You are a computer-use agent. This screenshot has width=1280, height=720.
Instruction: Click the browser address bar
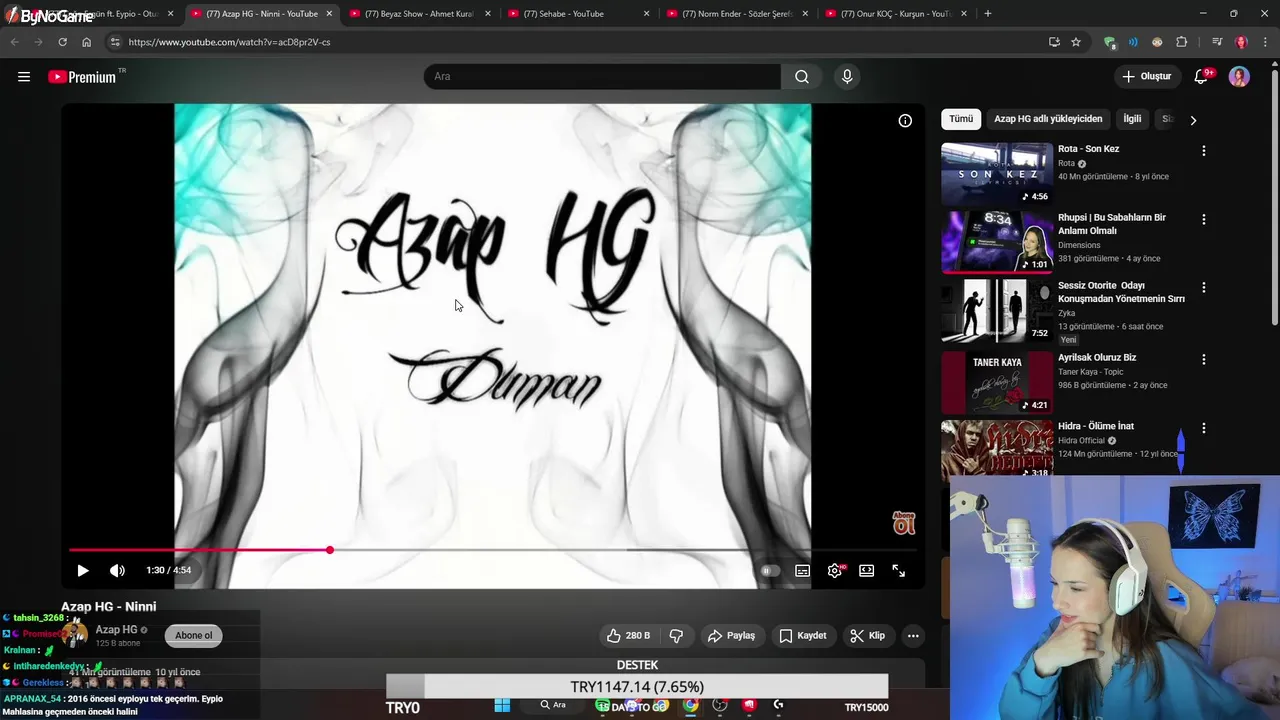pos(580,42)
